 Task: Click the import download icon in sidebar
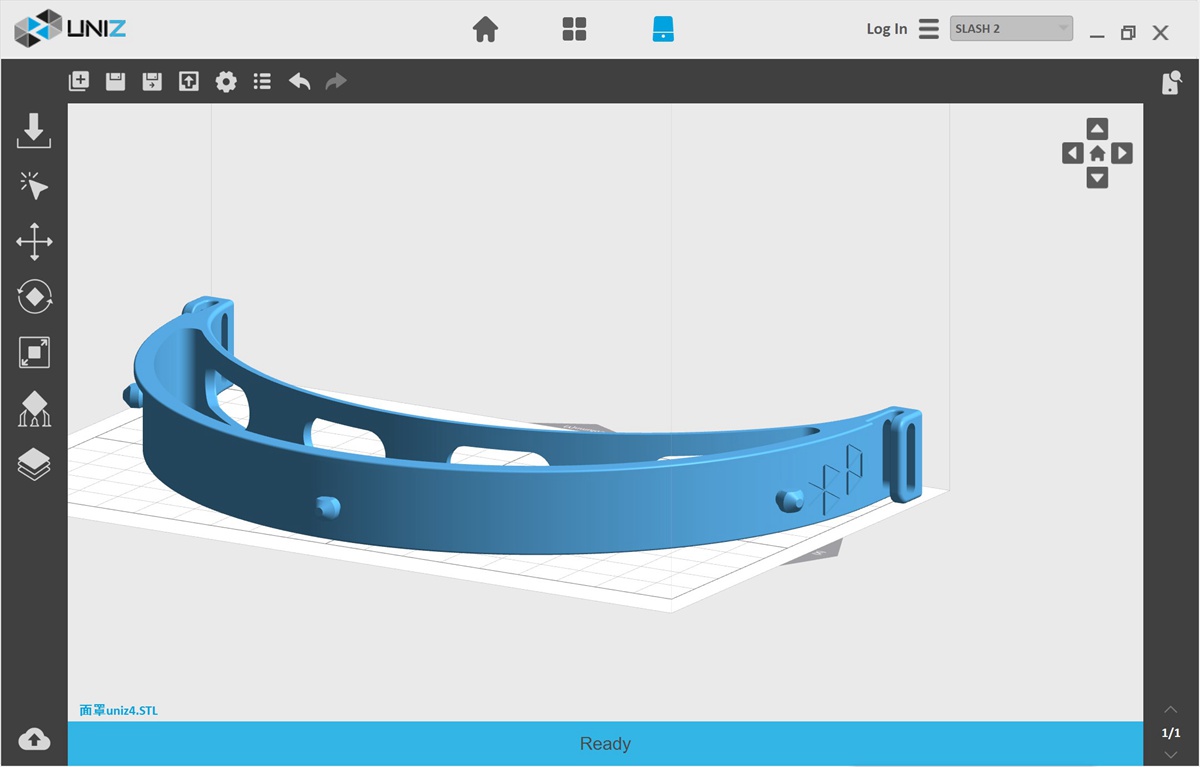click(34, 131)
